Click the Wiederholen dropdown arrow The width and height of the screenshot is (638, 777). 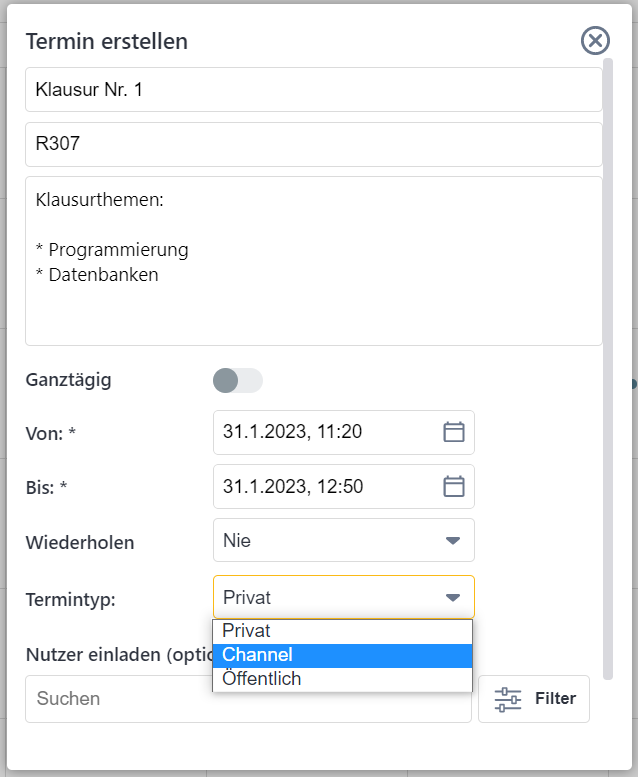coord(453,541)
